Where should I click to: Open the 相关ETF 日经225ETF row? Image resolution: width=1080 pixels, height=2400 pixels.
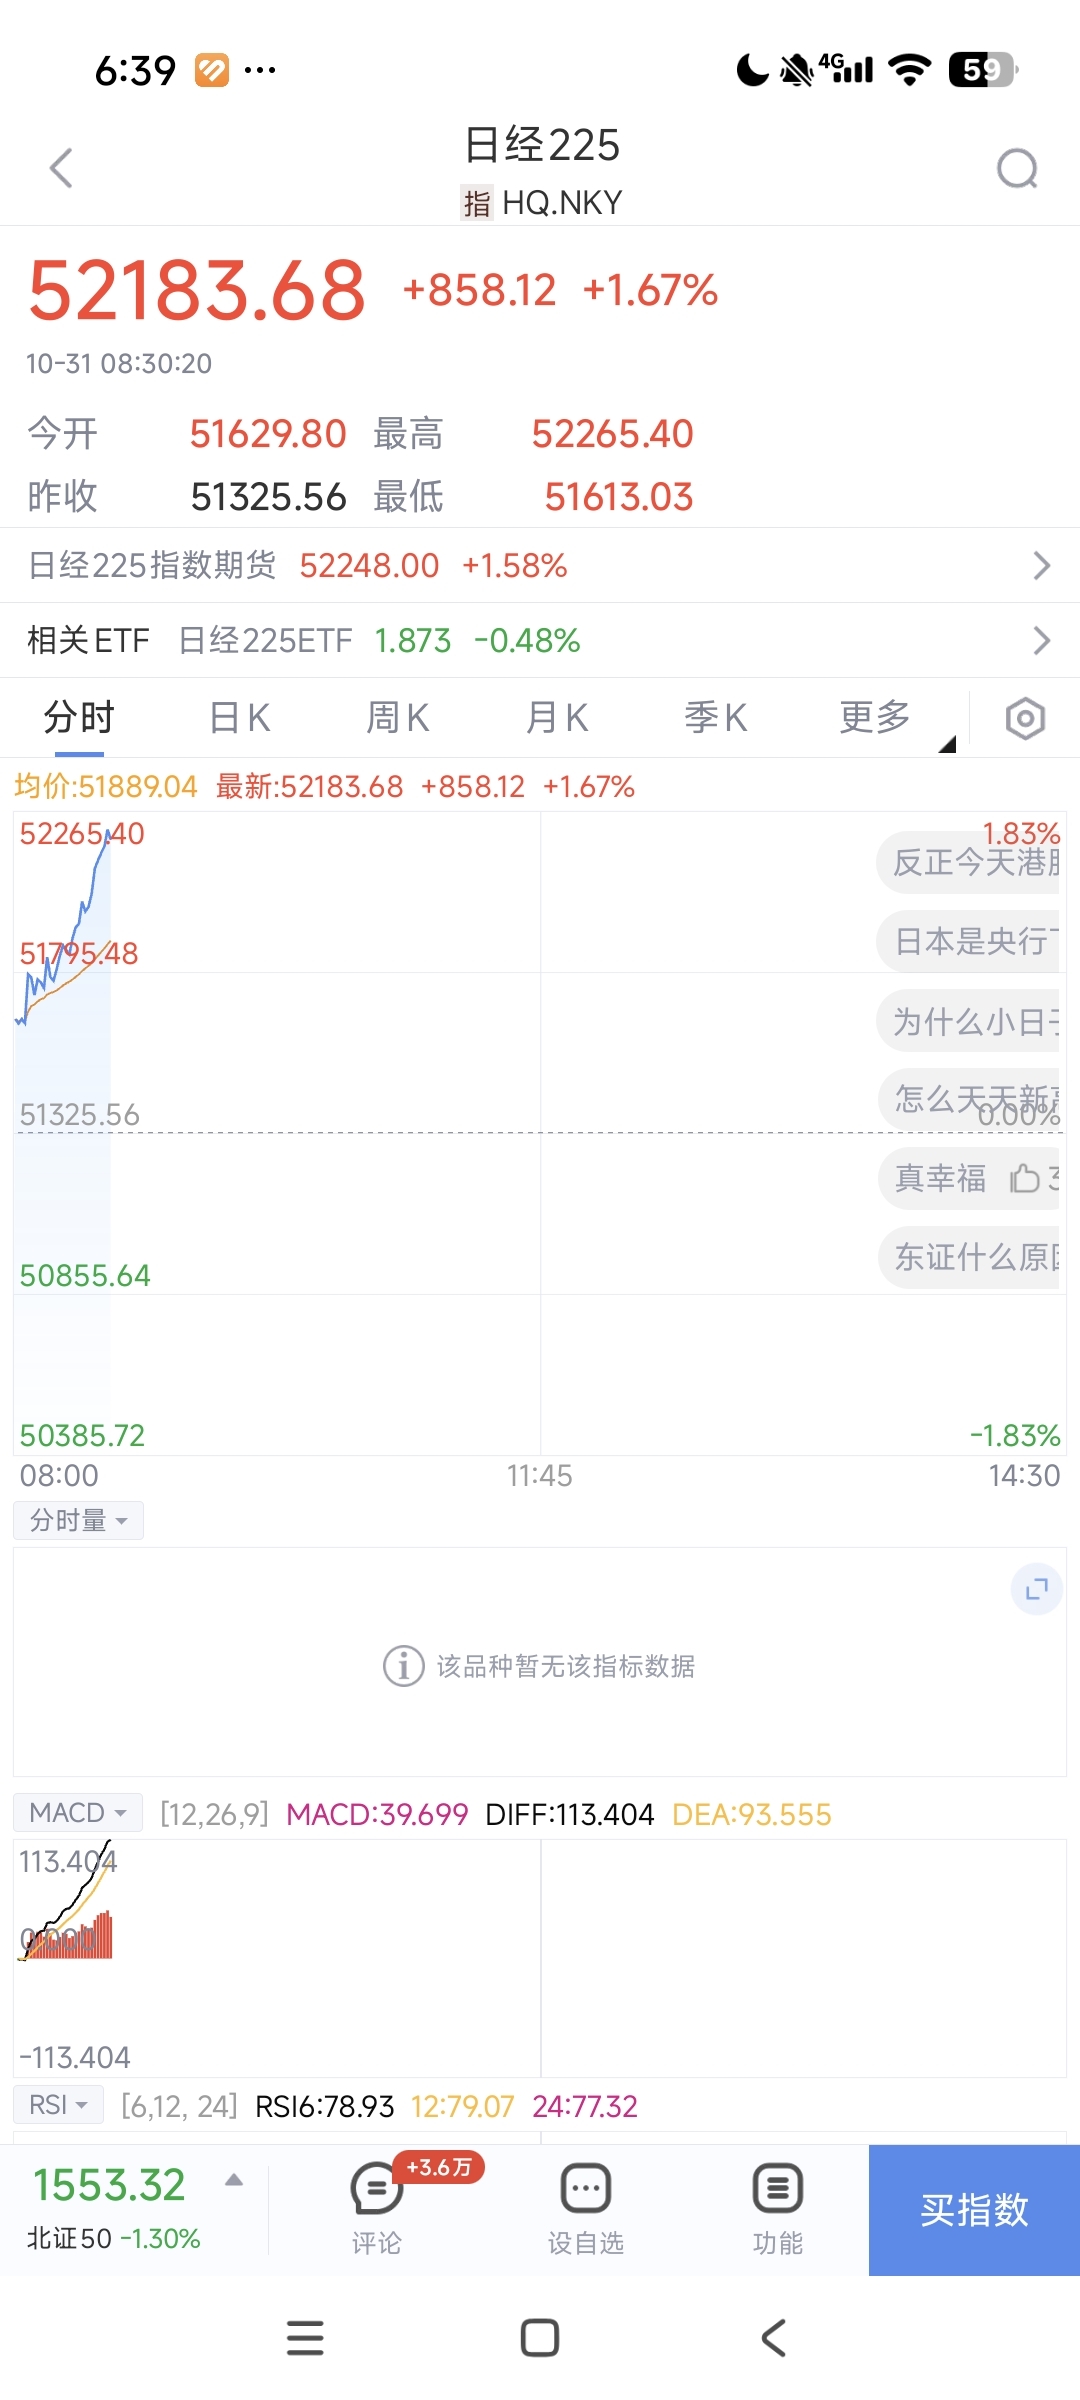[540, 640]
